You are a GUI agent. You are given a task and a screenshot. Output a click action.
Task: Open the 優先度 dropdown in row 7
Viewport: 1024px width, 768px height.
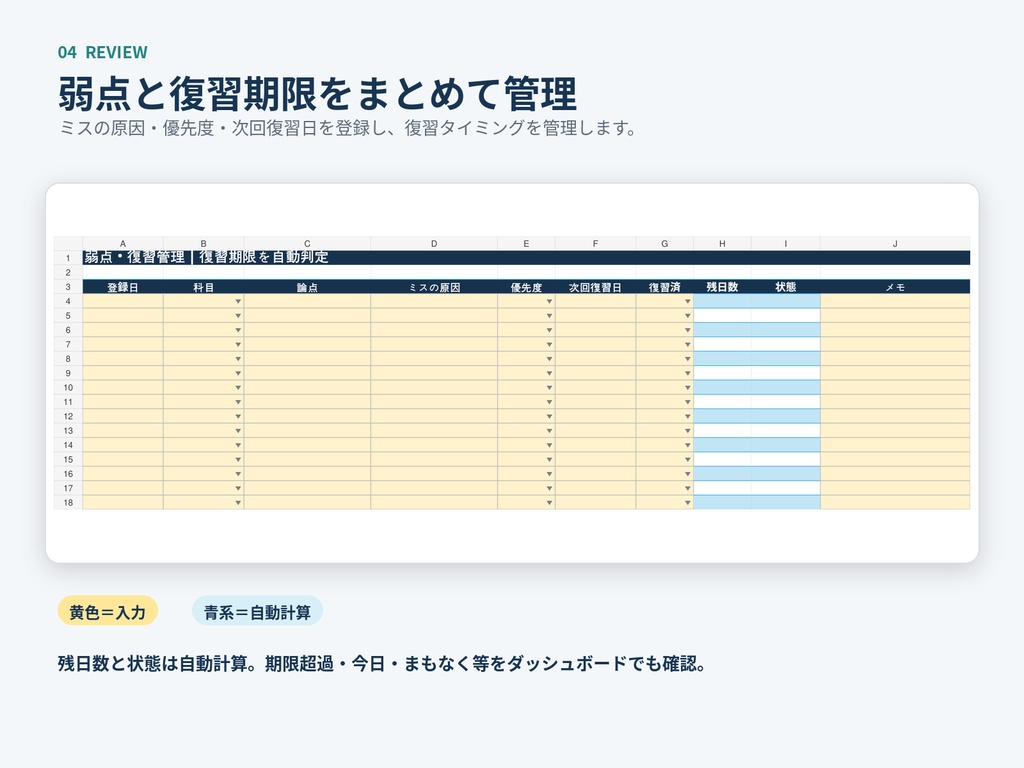(x=549, y=344)
